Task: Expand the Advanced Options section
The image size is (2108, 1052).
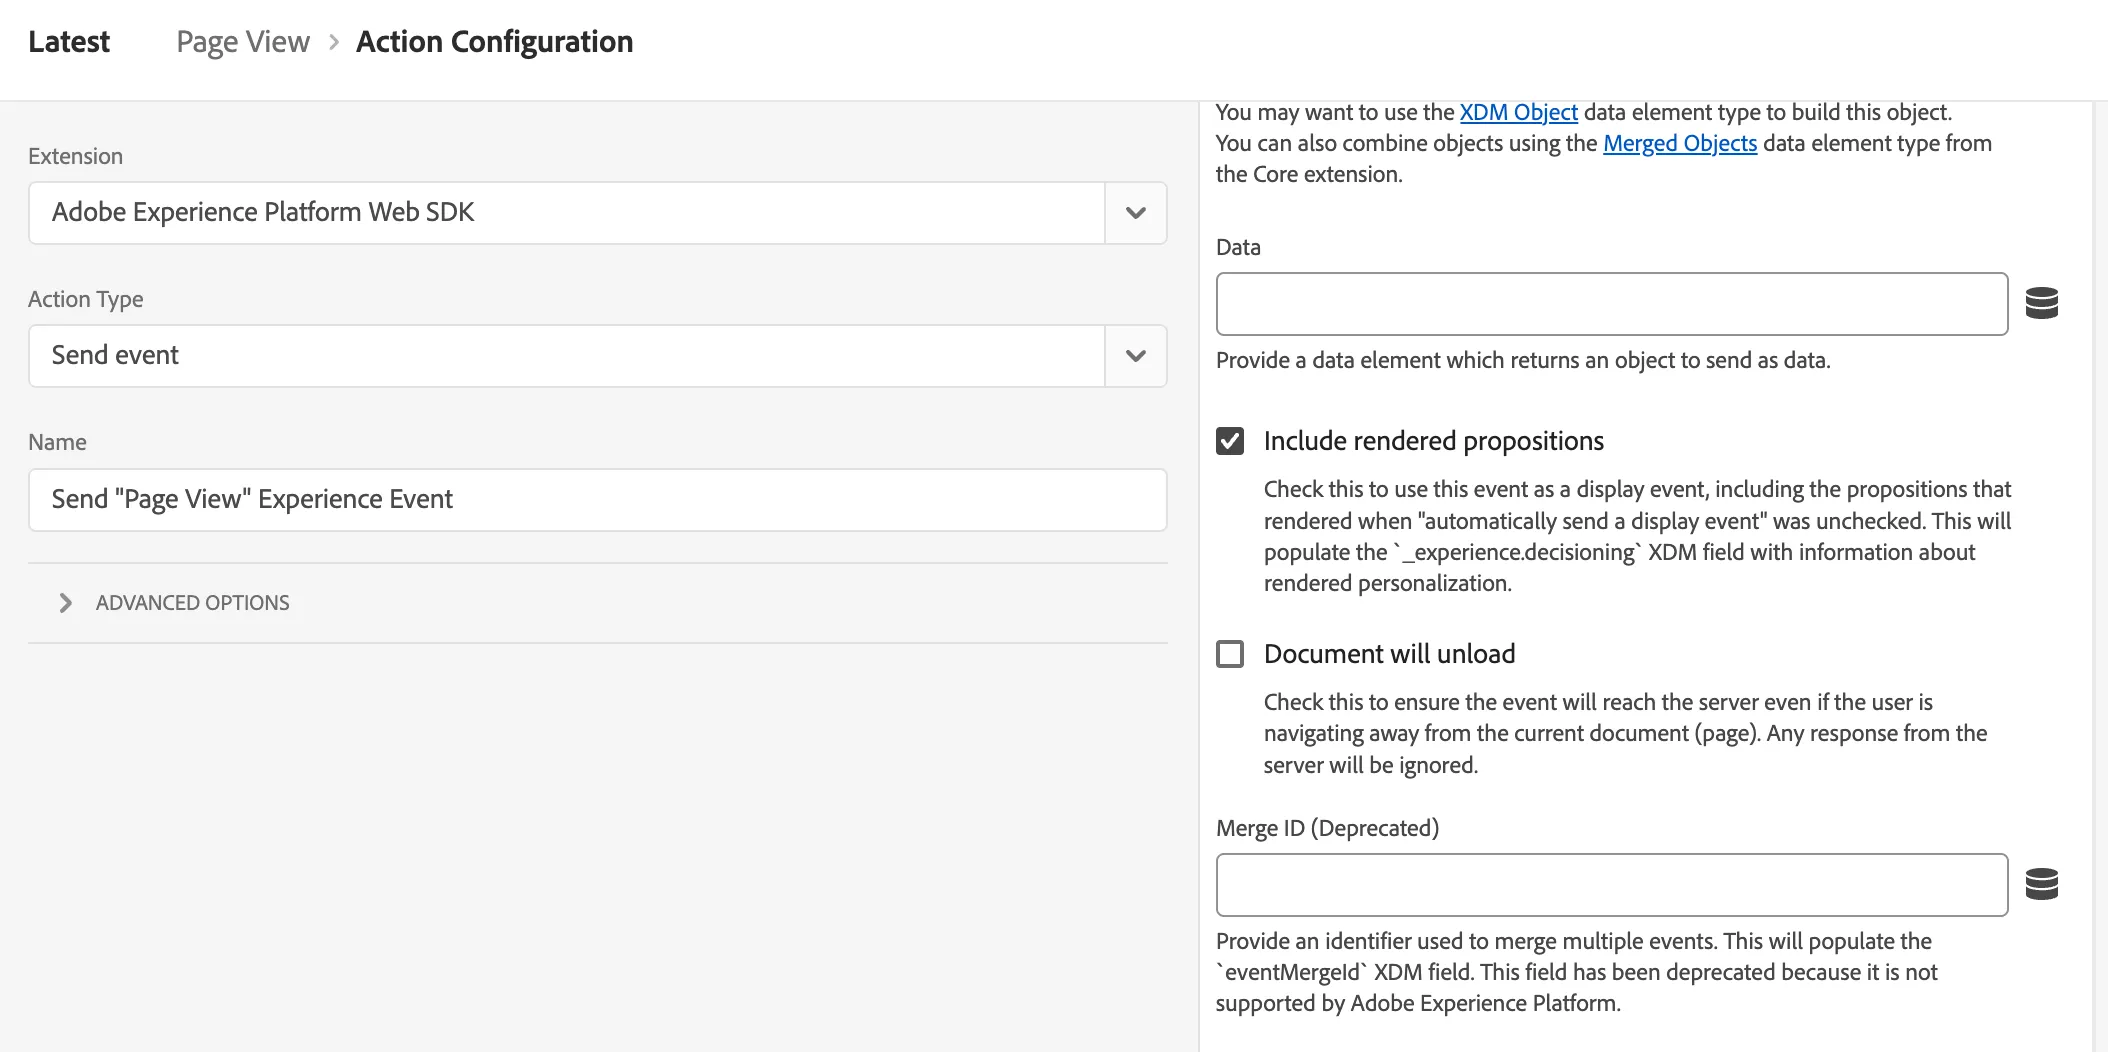Action: click(x=66, y=603)
